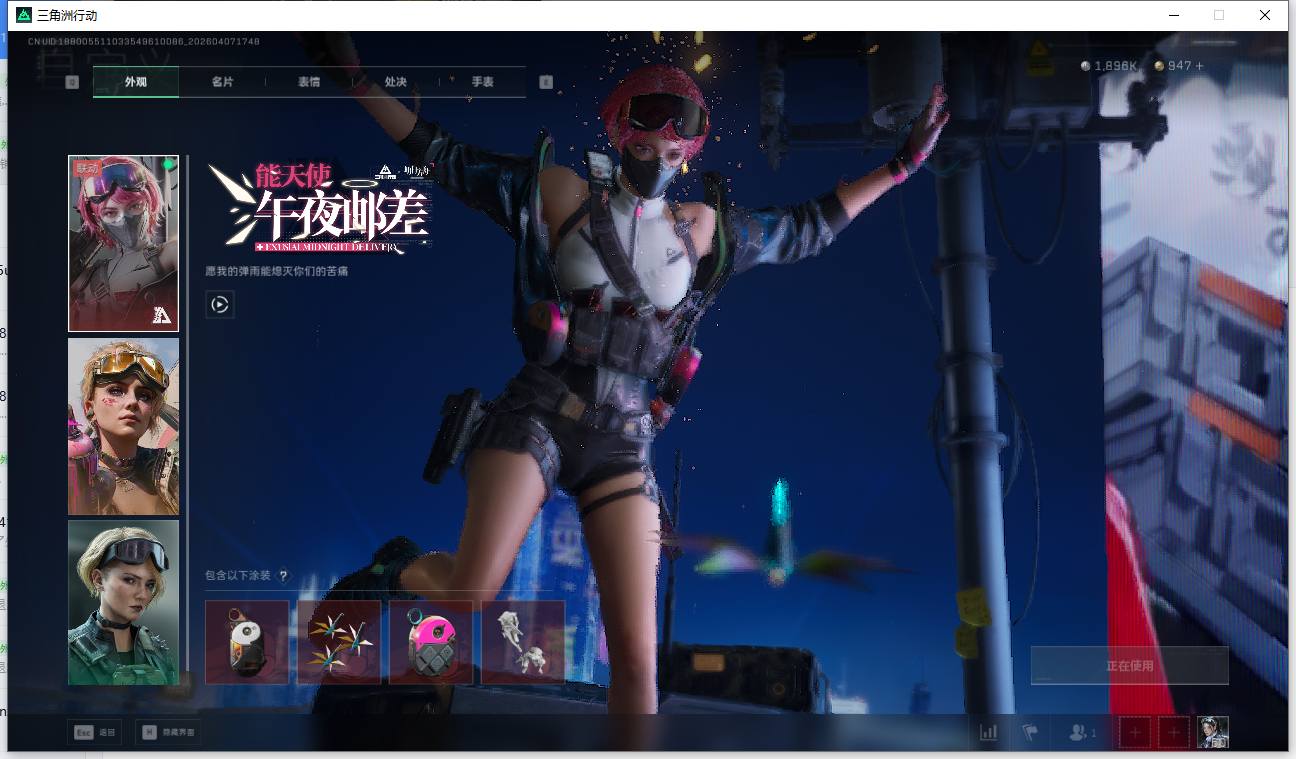Select the blonde goggles skin thumbnail
1296x759 pixels.
point(124,426)
